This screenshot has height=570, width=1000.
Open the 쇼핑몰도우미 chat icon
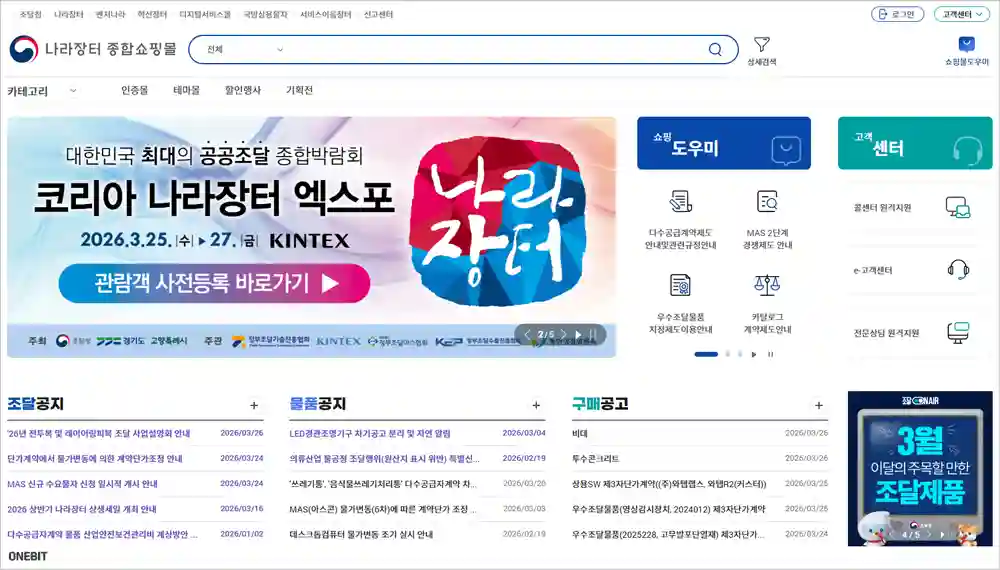(x=967, y=44)
